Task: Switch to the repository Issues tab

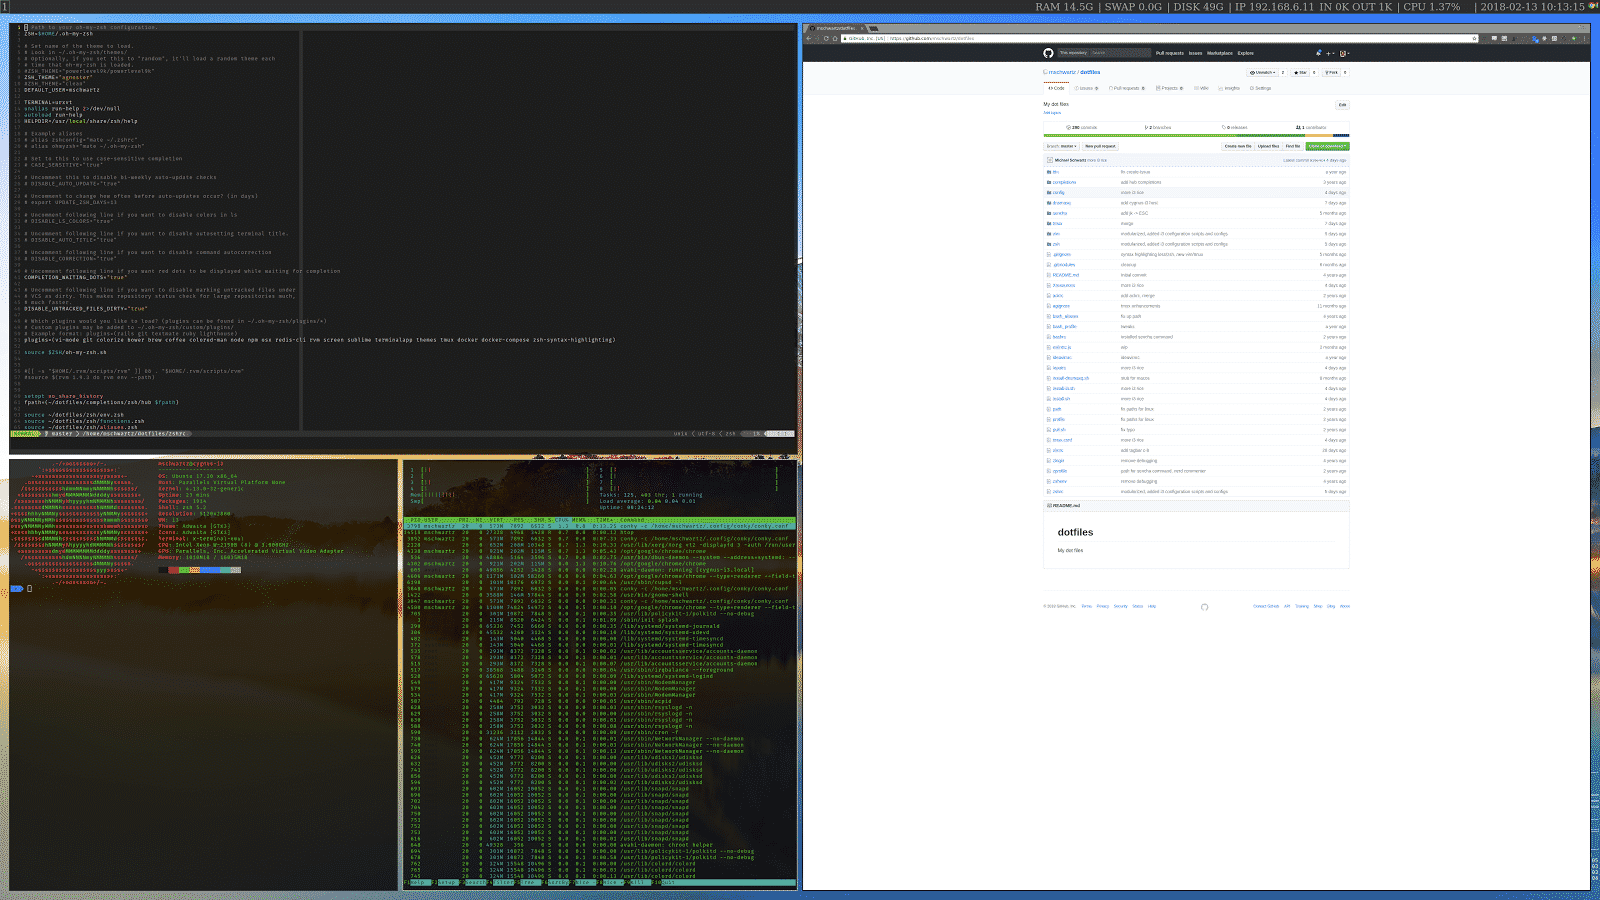Action: coord(1087,88)
